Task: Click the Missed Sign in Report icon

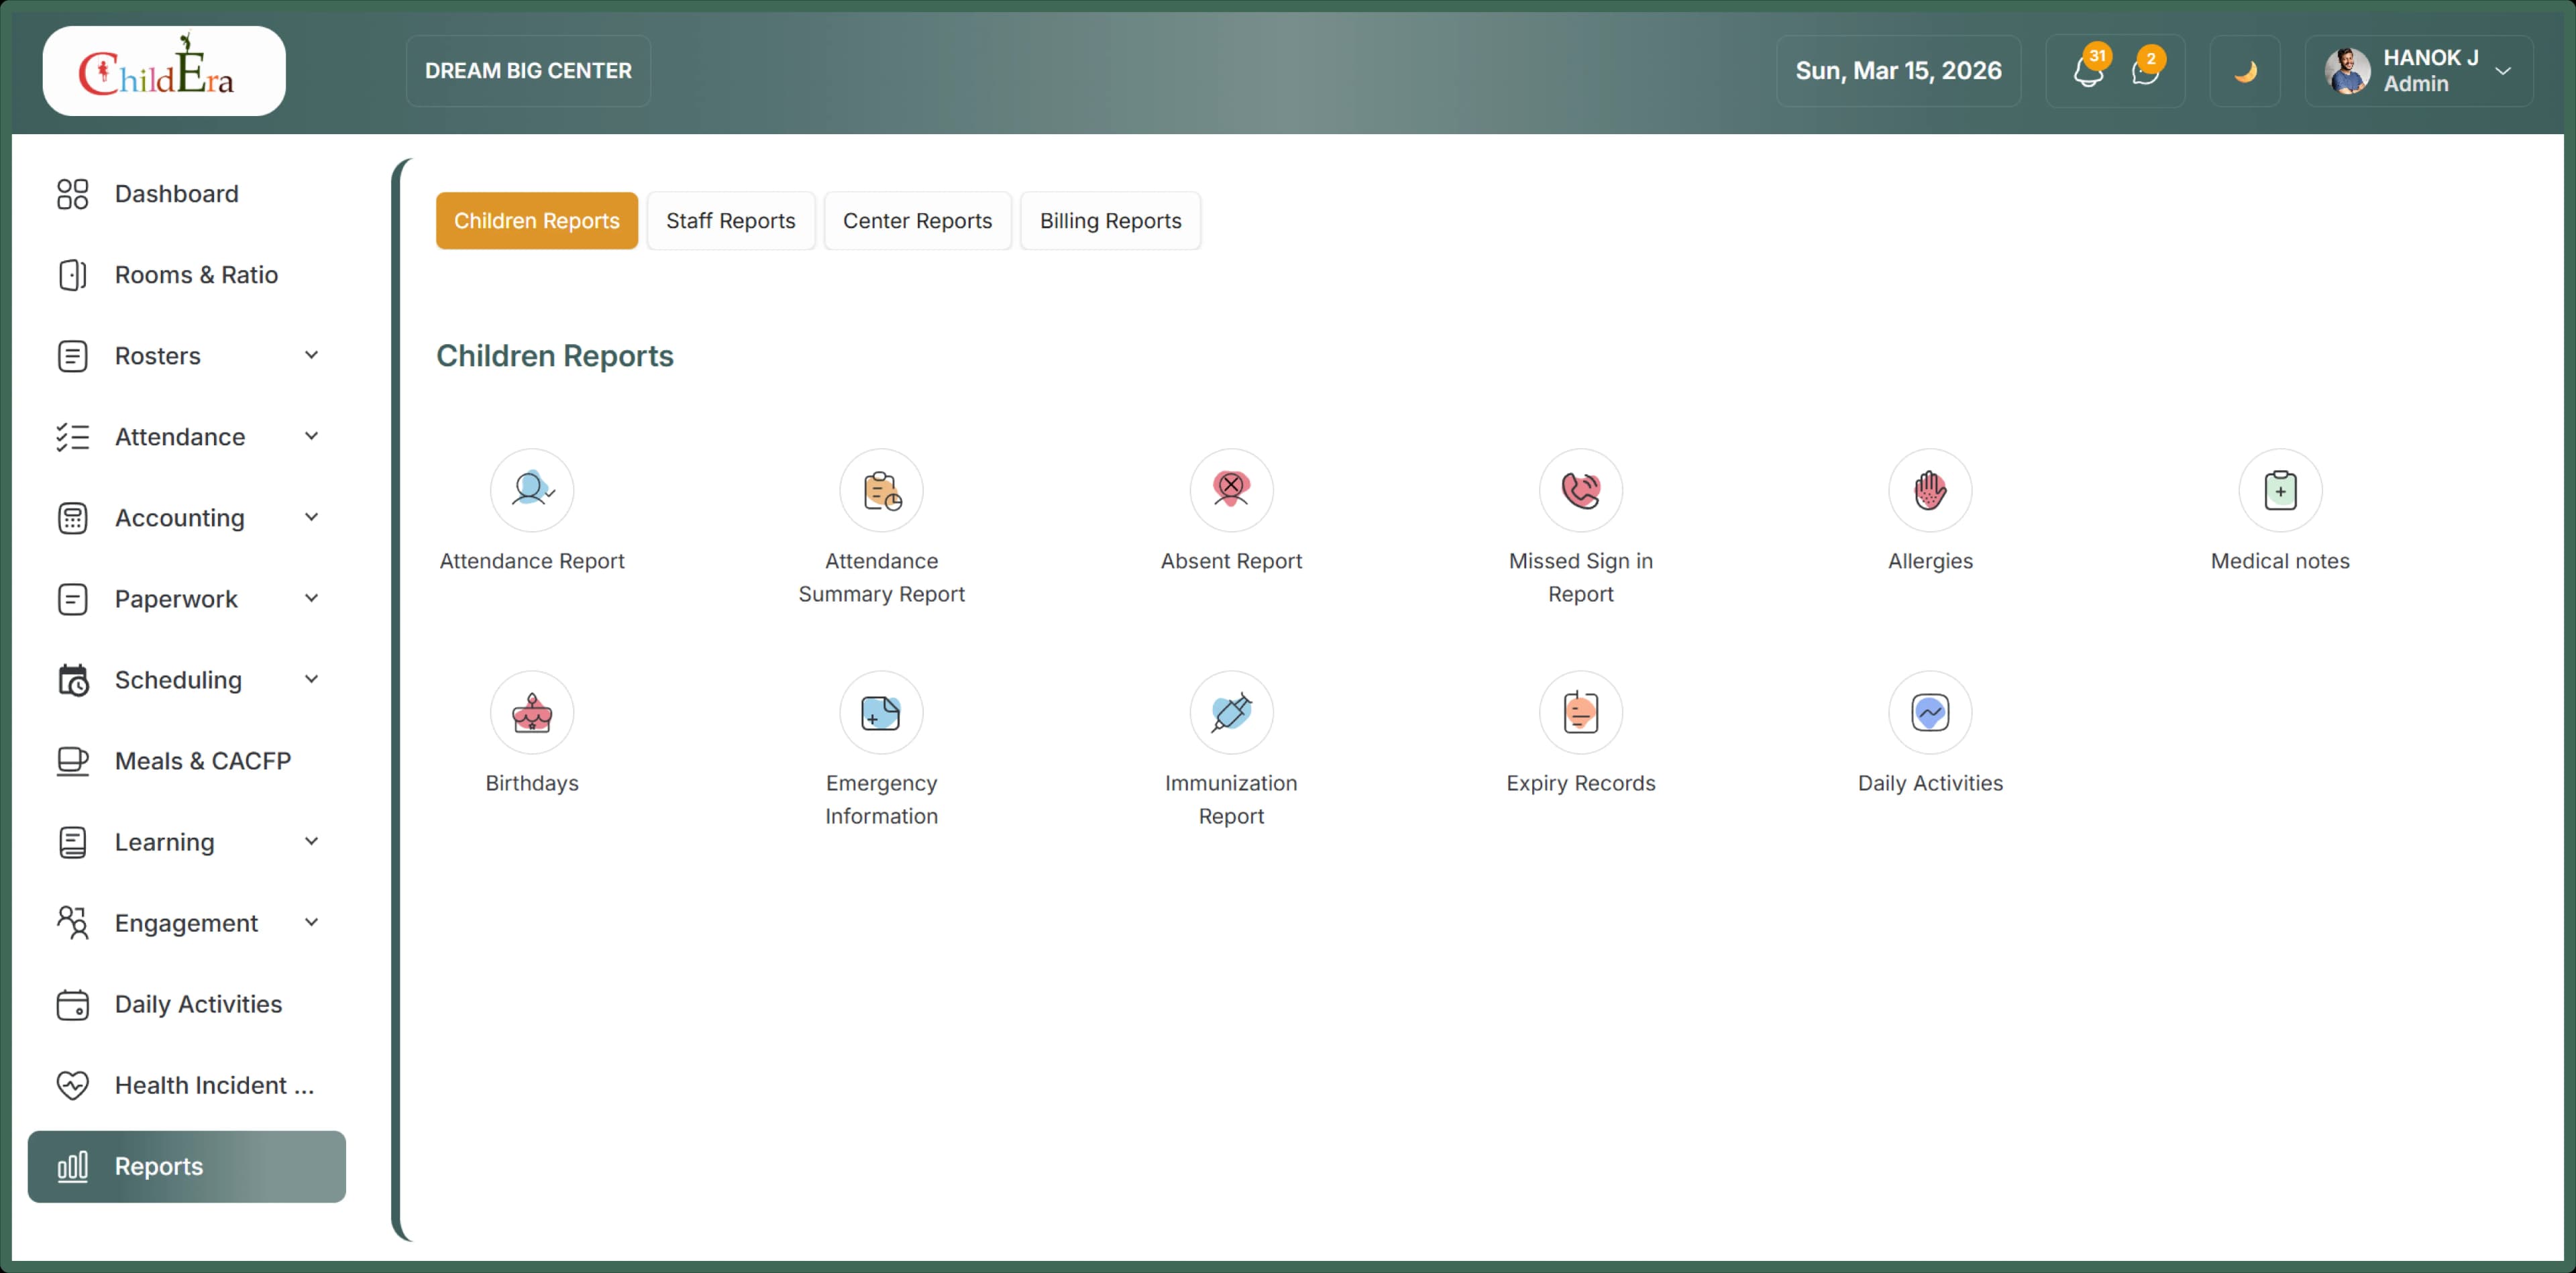Action: pos(1580,490)
